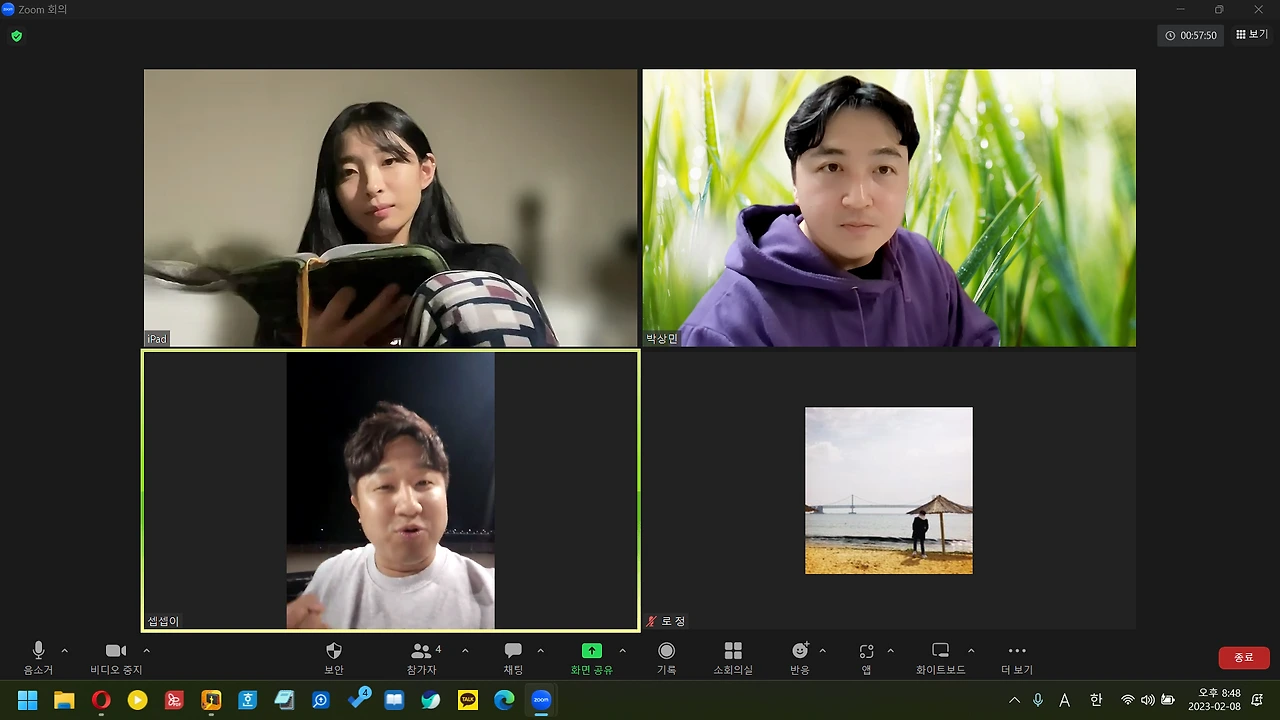The height and width of the screenshot is (720, 1280).
Task: Open the yellow media player taskbar icon
Action: [138, 700]
